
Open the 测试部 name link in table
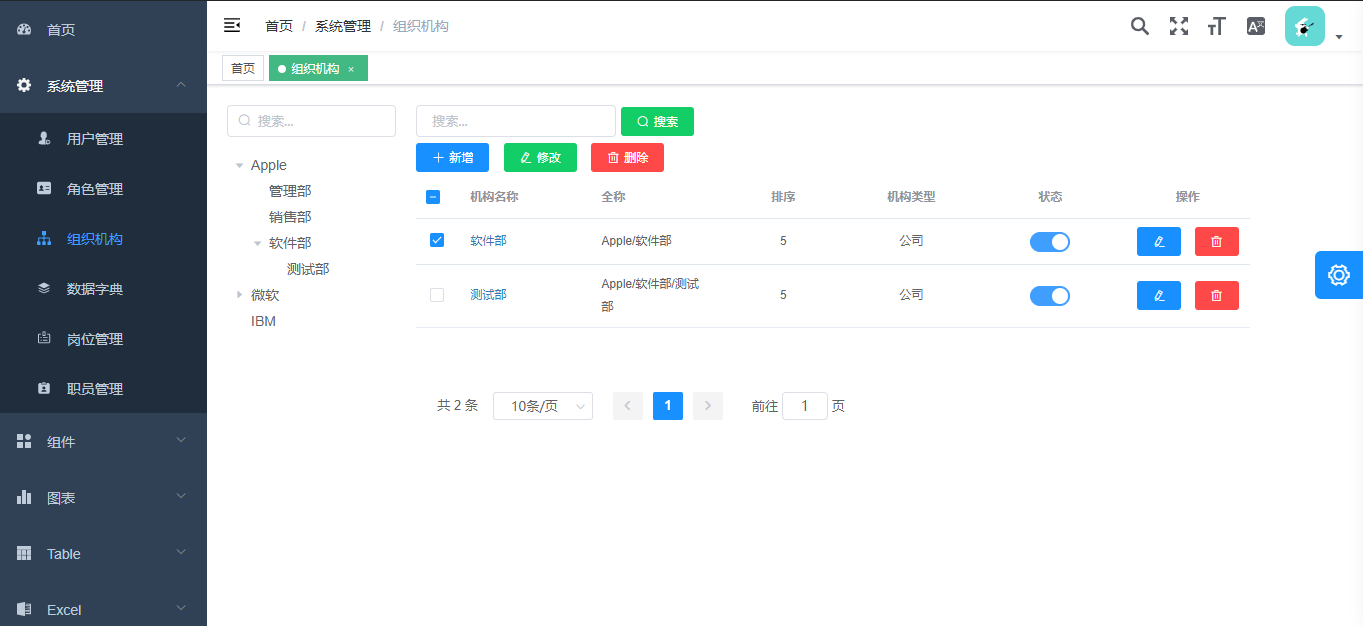tap(488, 295)
